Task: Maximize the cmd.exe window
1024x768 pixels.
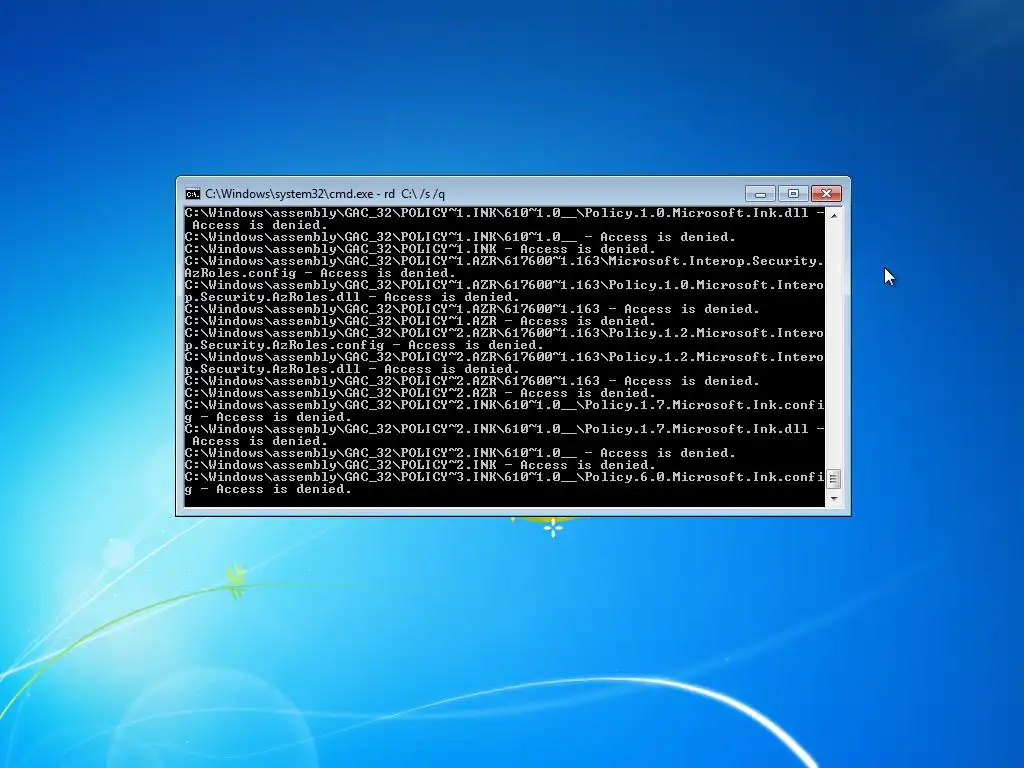Action: point(793,194)
